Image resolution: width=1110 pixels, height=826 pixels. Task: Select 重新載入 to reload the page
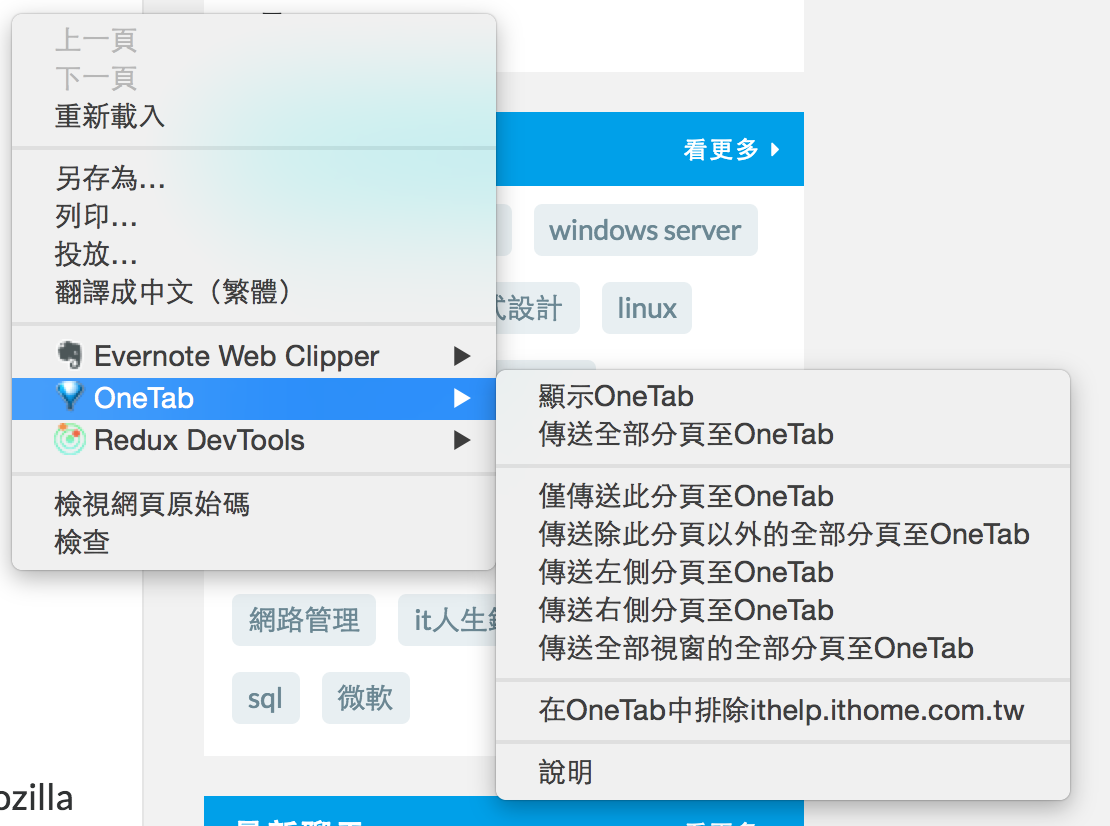[x=253, y=116]
